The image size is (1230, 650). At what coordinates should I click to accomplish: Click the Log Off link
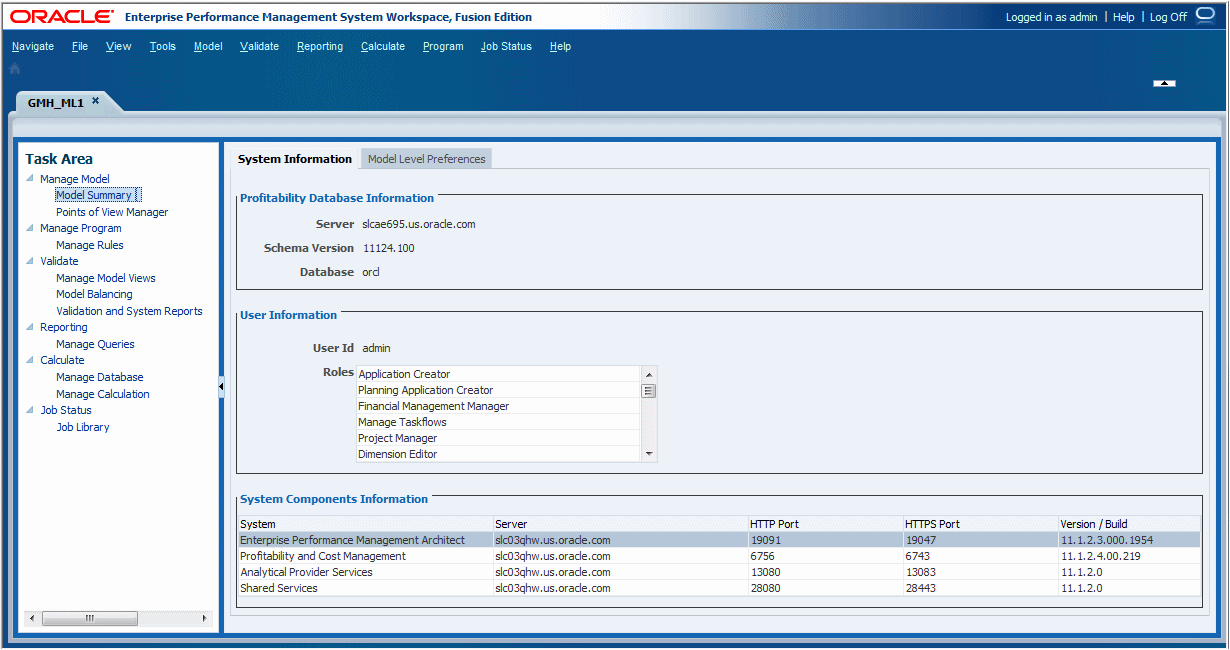1168,17
